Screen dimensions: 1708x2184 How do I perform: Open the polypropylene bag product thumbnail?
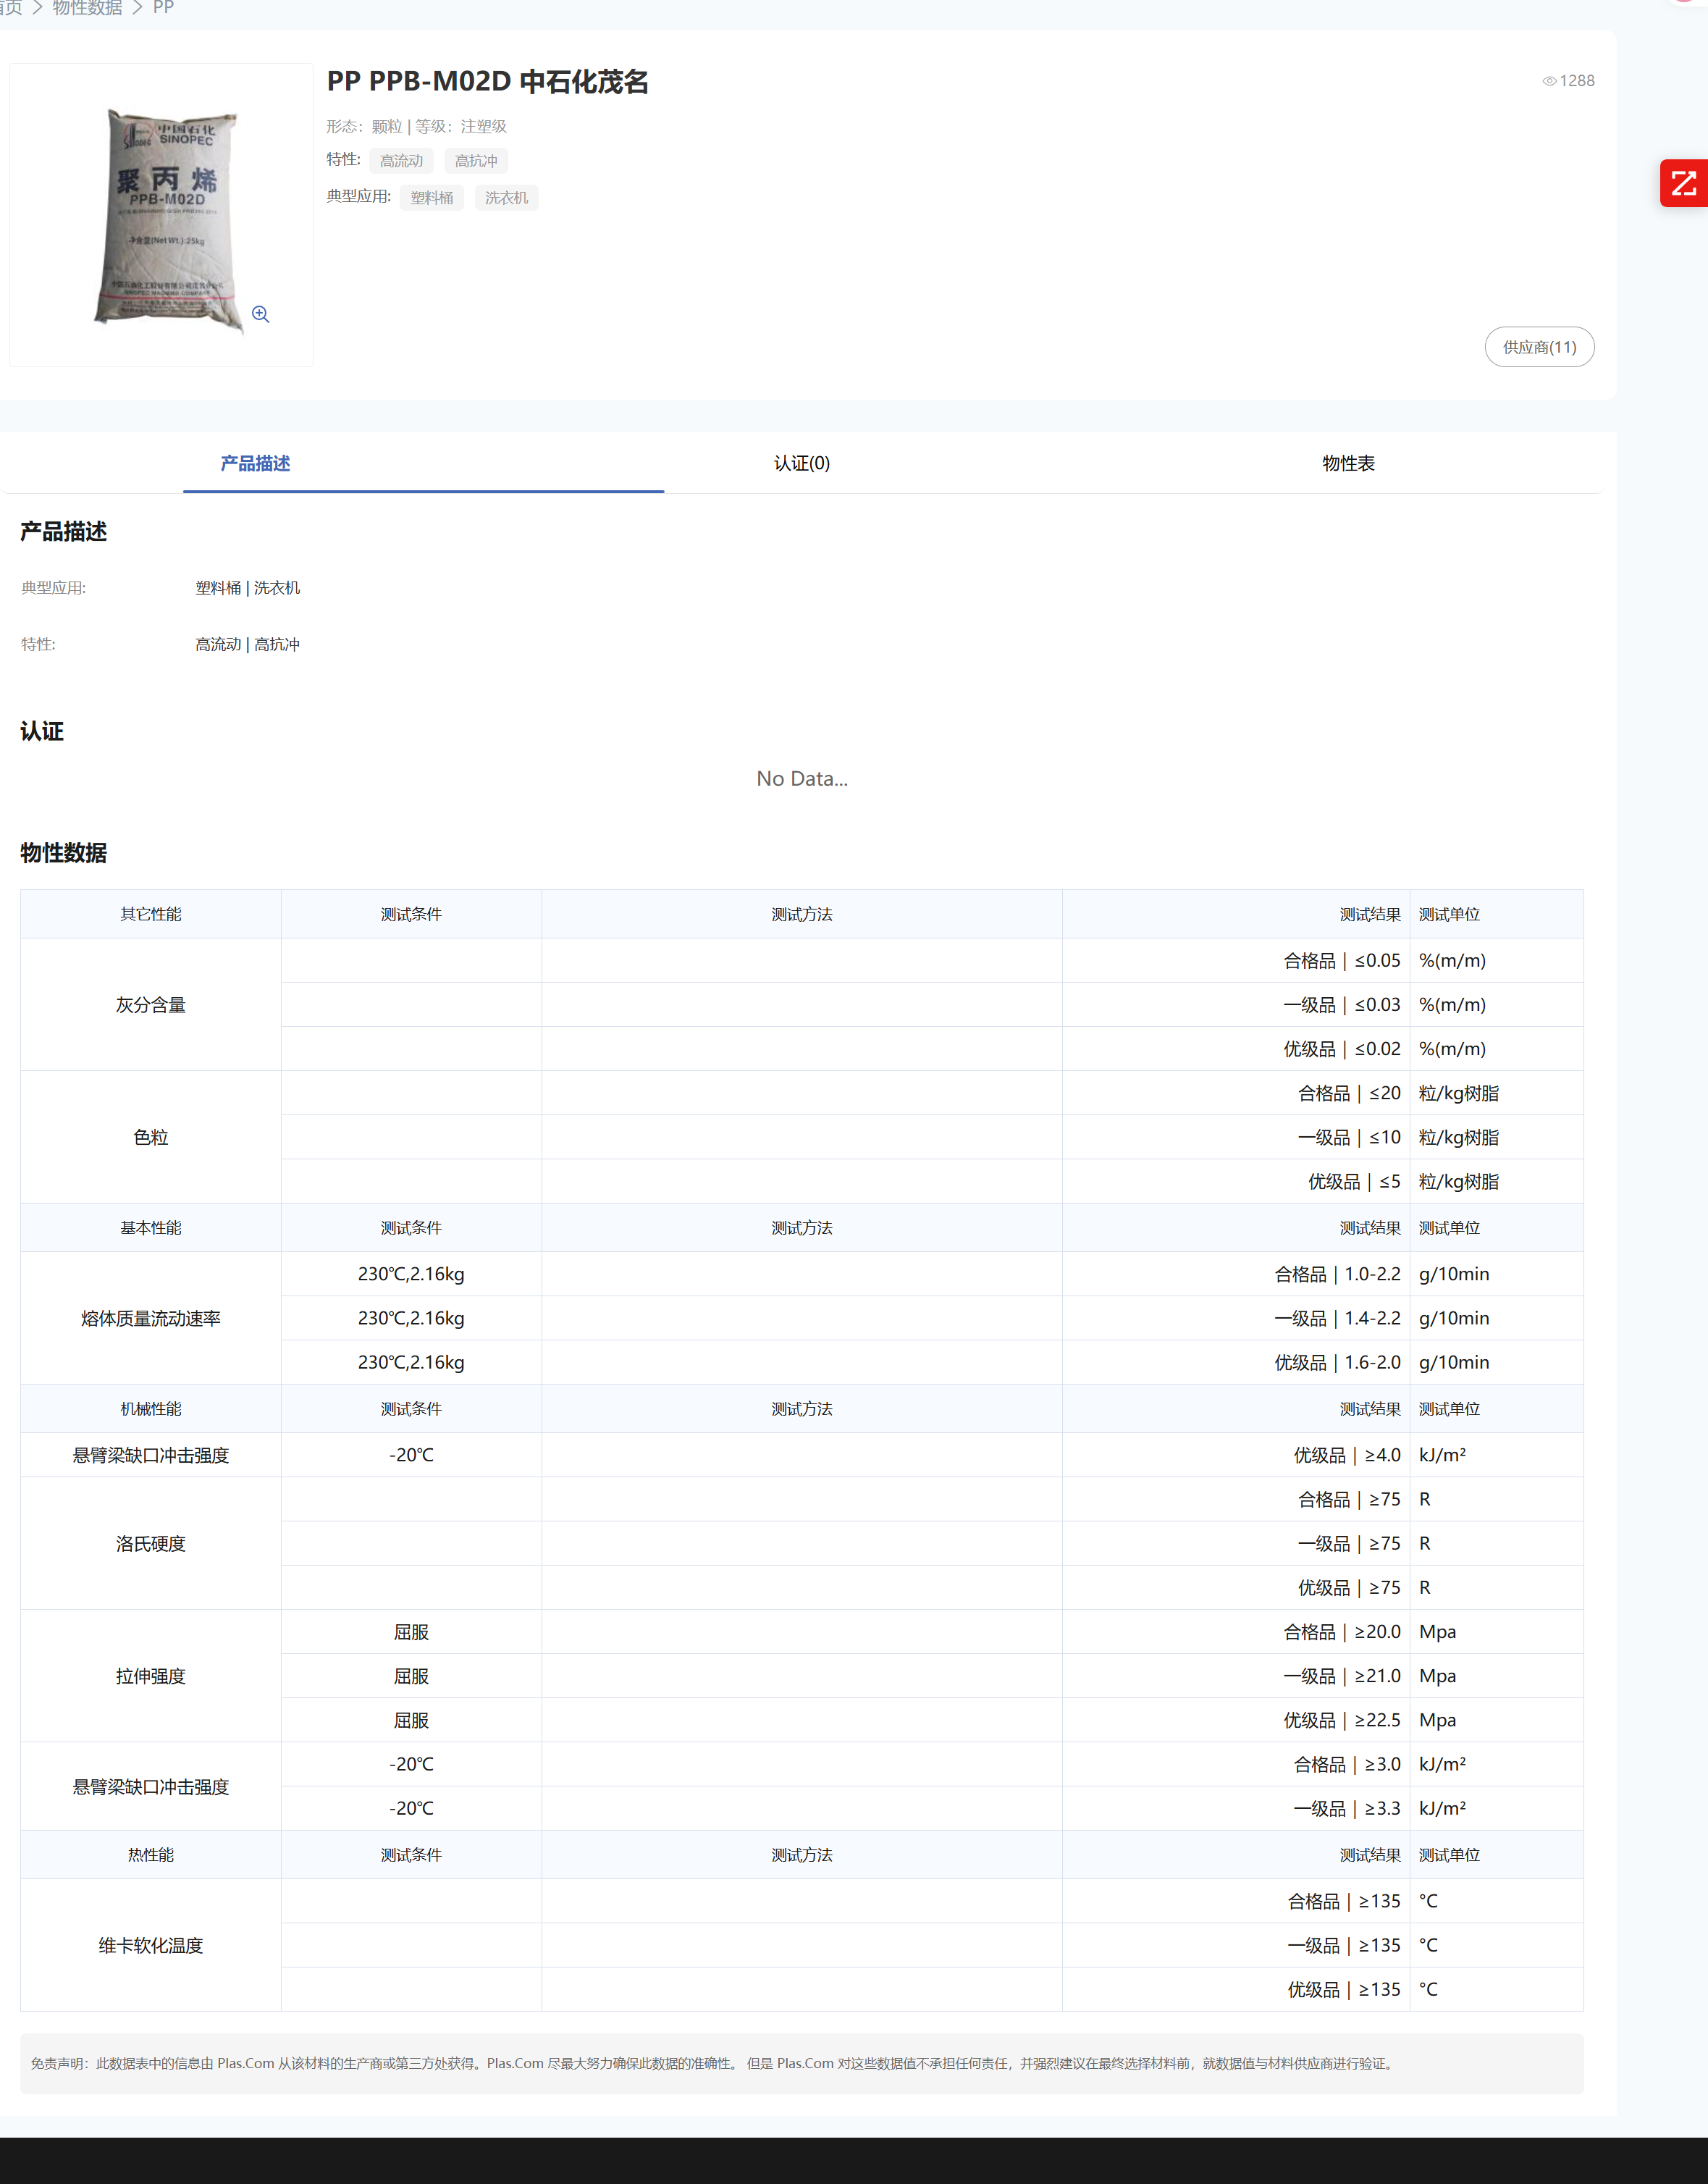[x=161, y=215]
